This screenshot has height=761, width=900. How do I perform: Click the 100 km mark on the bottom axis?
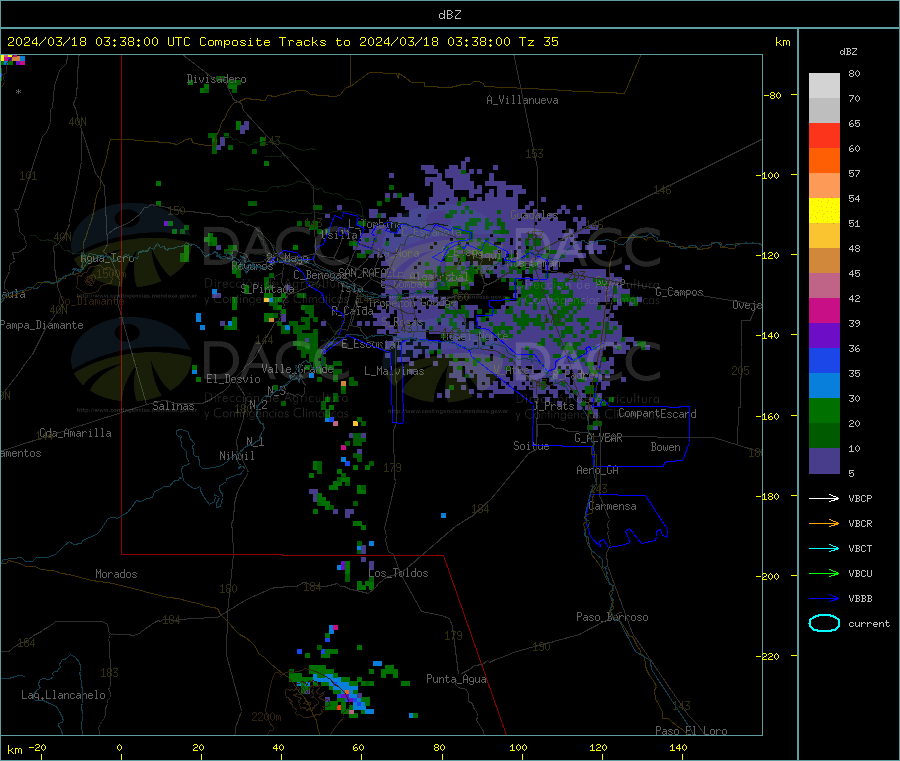(518, 747)
